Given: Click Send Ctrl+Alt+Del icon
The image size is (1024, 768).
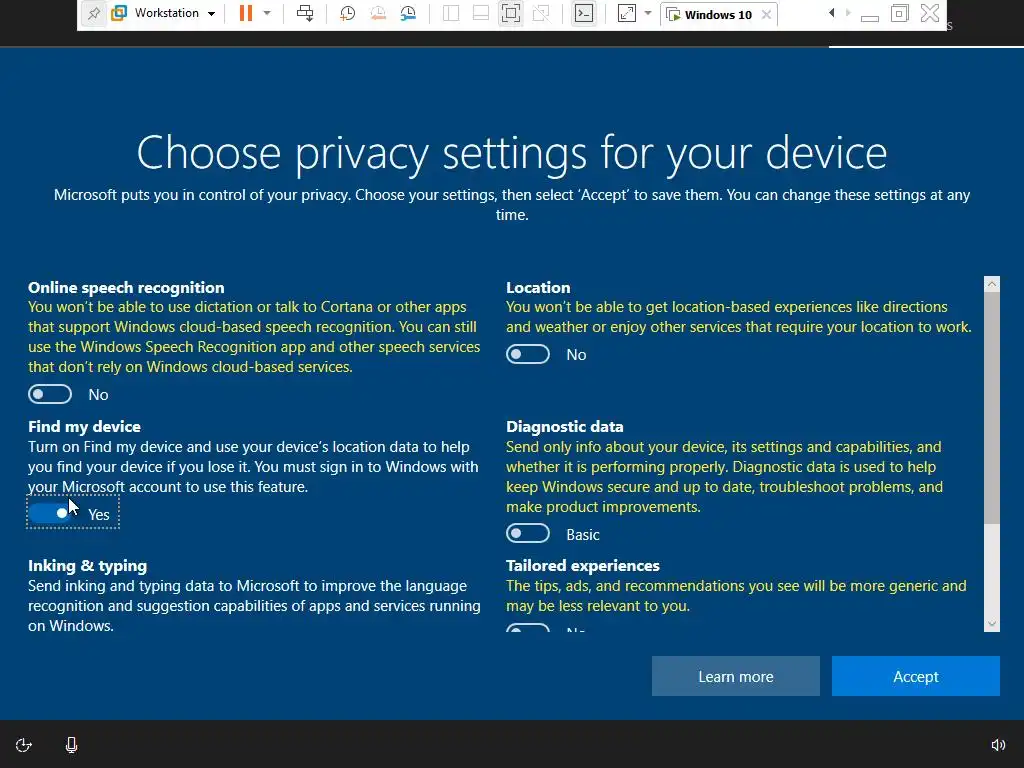Looking at the screenshot, I should point(305,13).
